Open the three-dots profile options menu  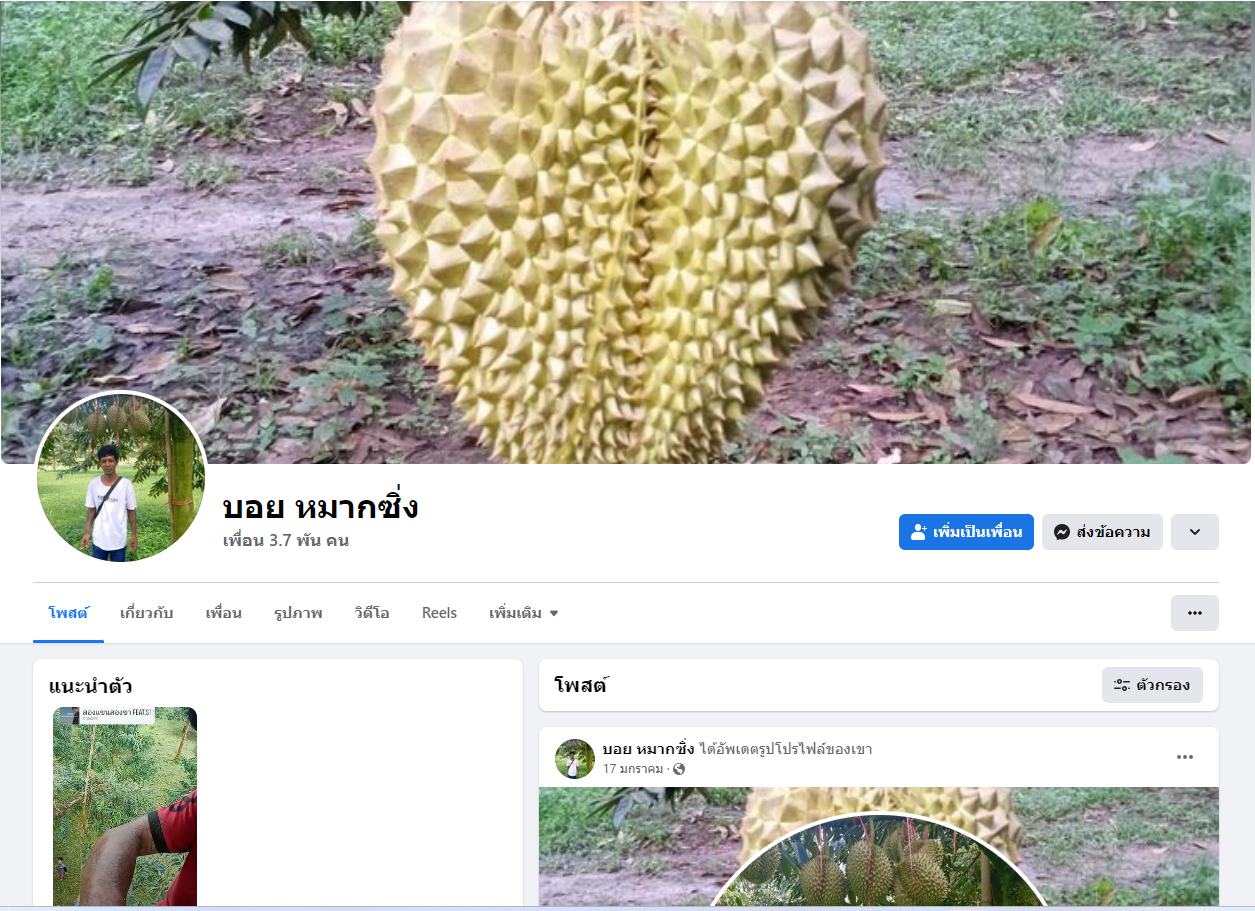1194,613
